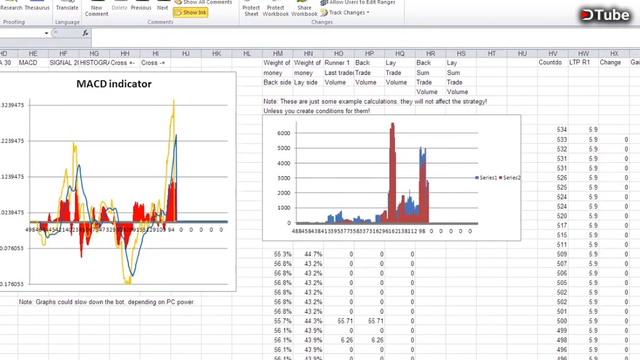Click the Track Changes icon
Viewport: 640px width, 360px height.
324,13
